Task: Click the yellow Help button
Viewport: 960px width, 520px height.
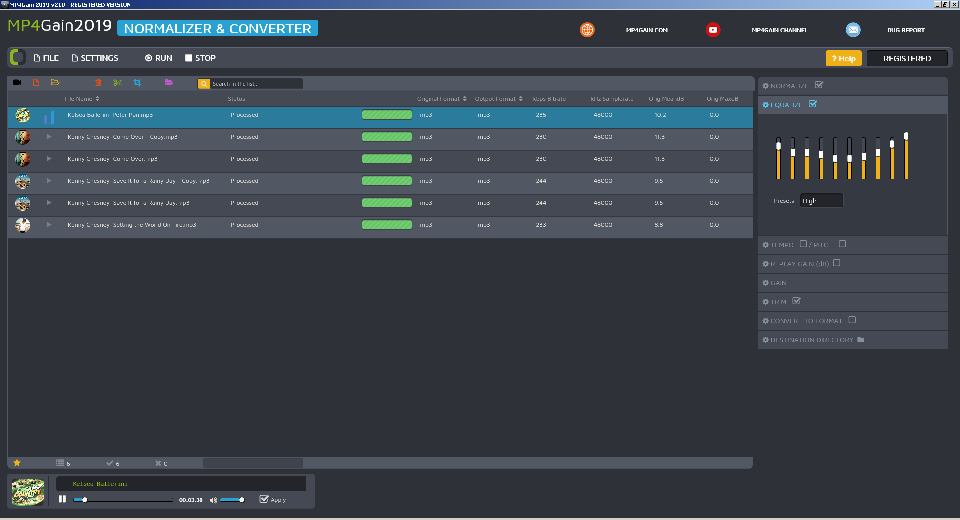Action: point(844,58)
